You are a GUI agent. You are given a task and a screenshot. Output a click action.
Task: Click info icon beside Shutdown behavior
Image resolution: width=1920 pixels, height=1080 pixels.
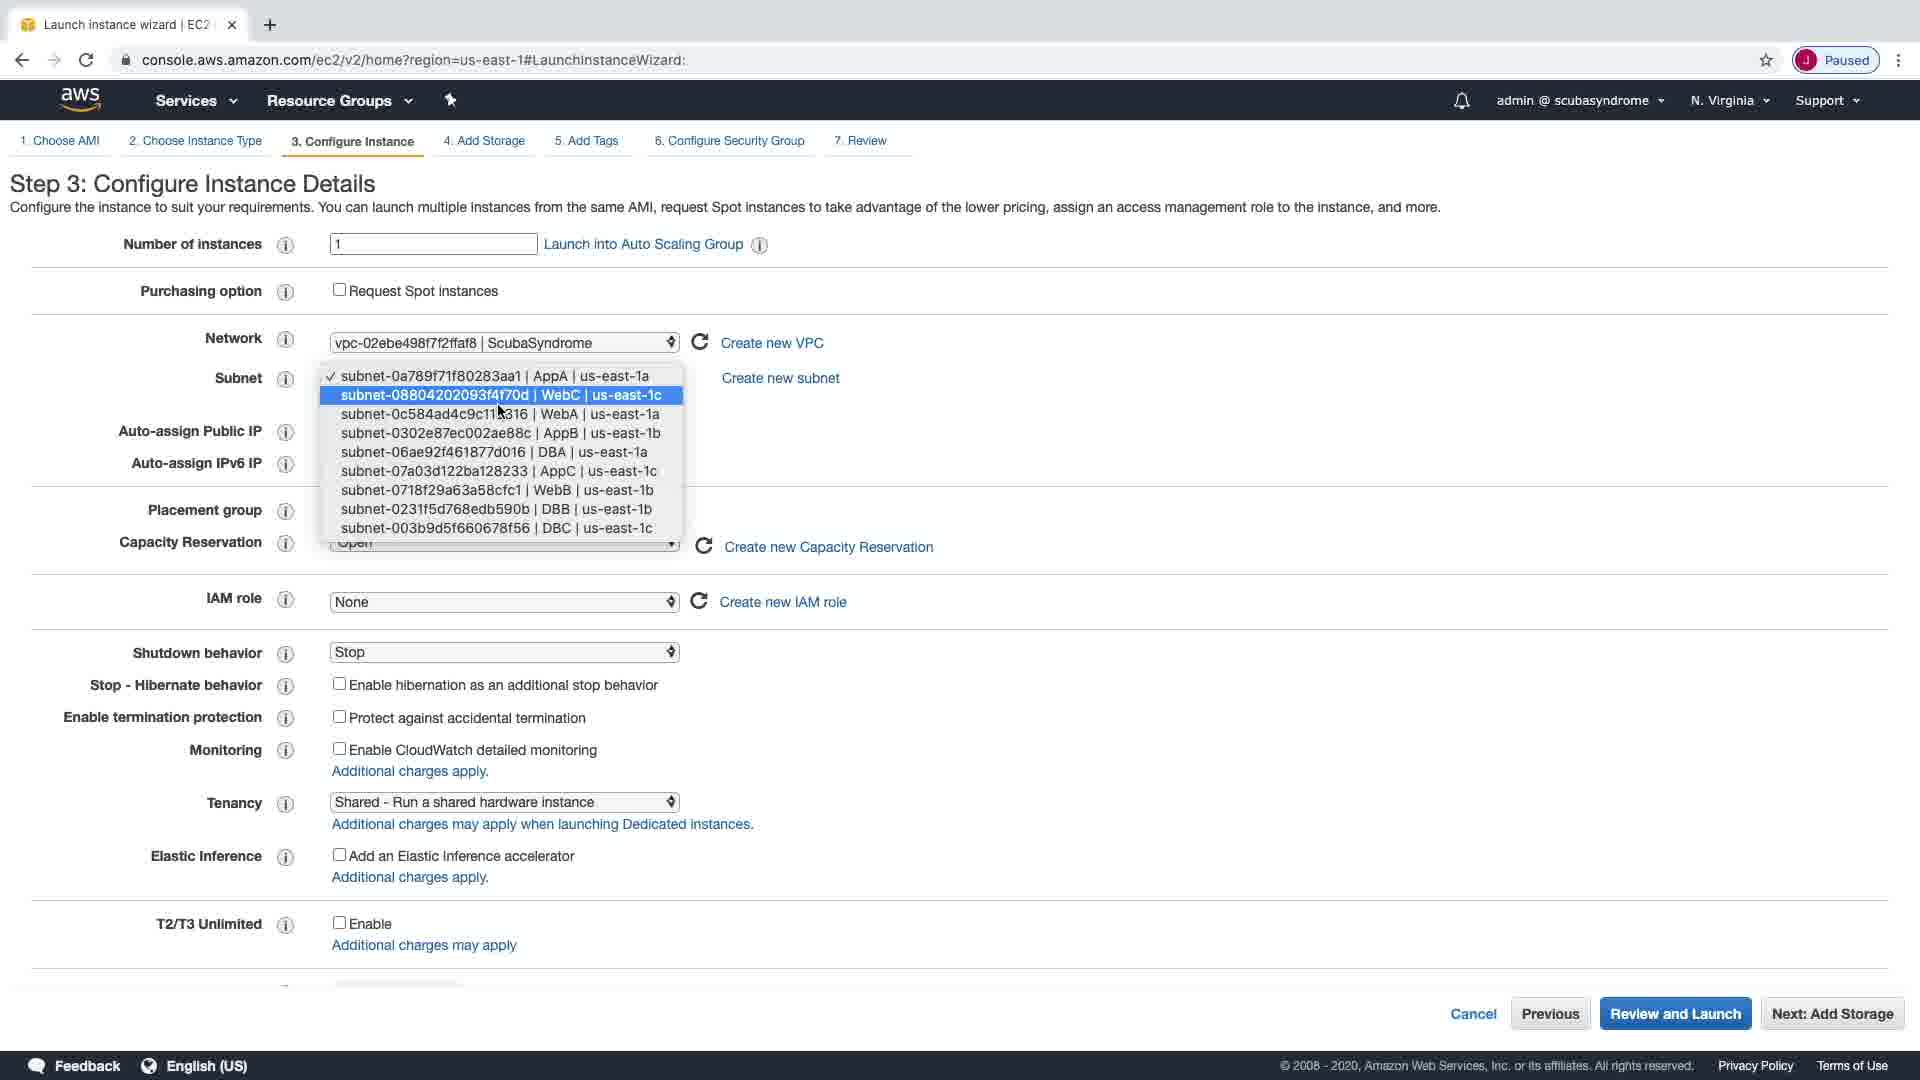tap(285, 654)
